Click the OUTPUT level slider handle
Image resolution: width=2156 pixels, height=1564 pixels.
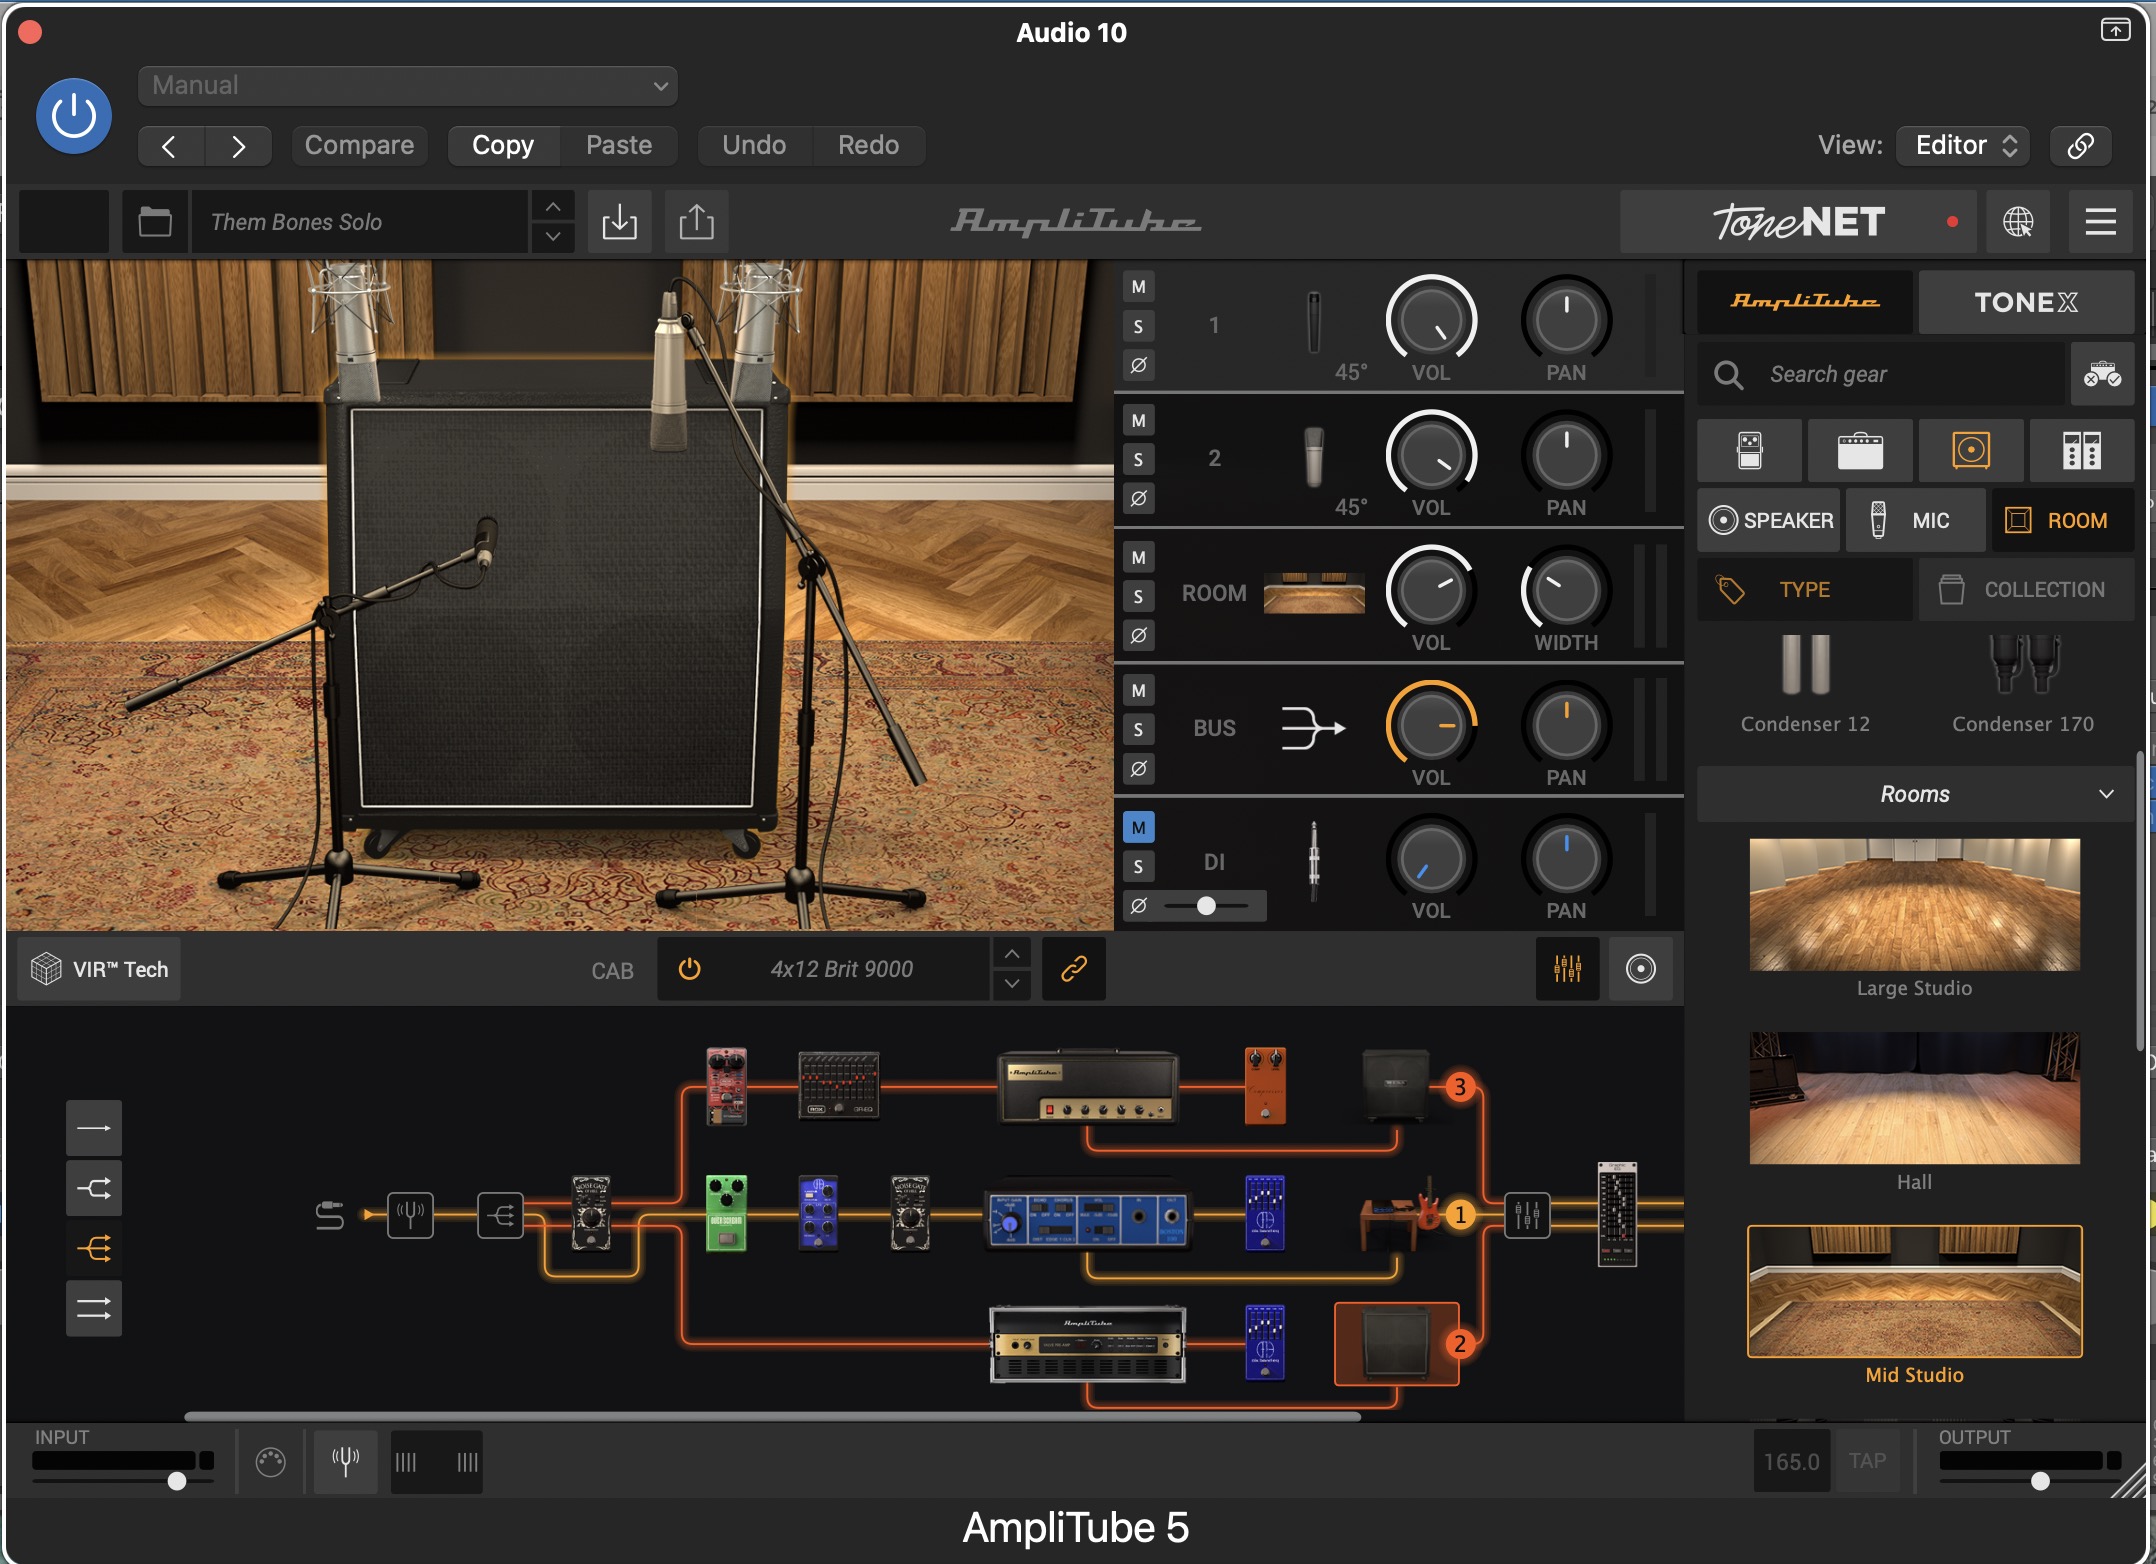click(2040, 1481)
